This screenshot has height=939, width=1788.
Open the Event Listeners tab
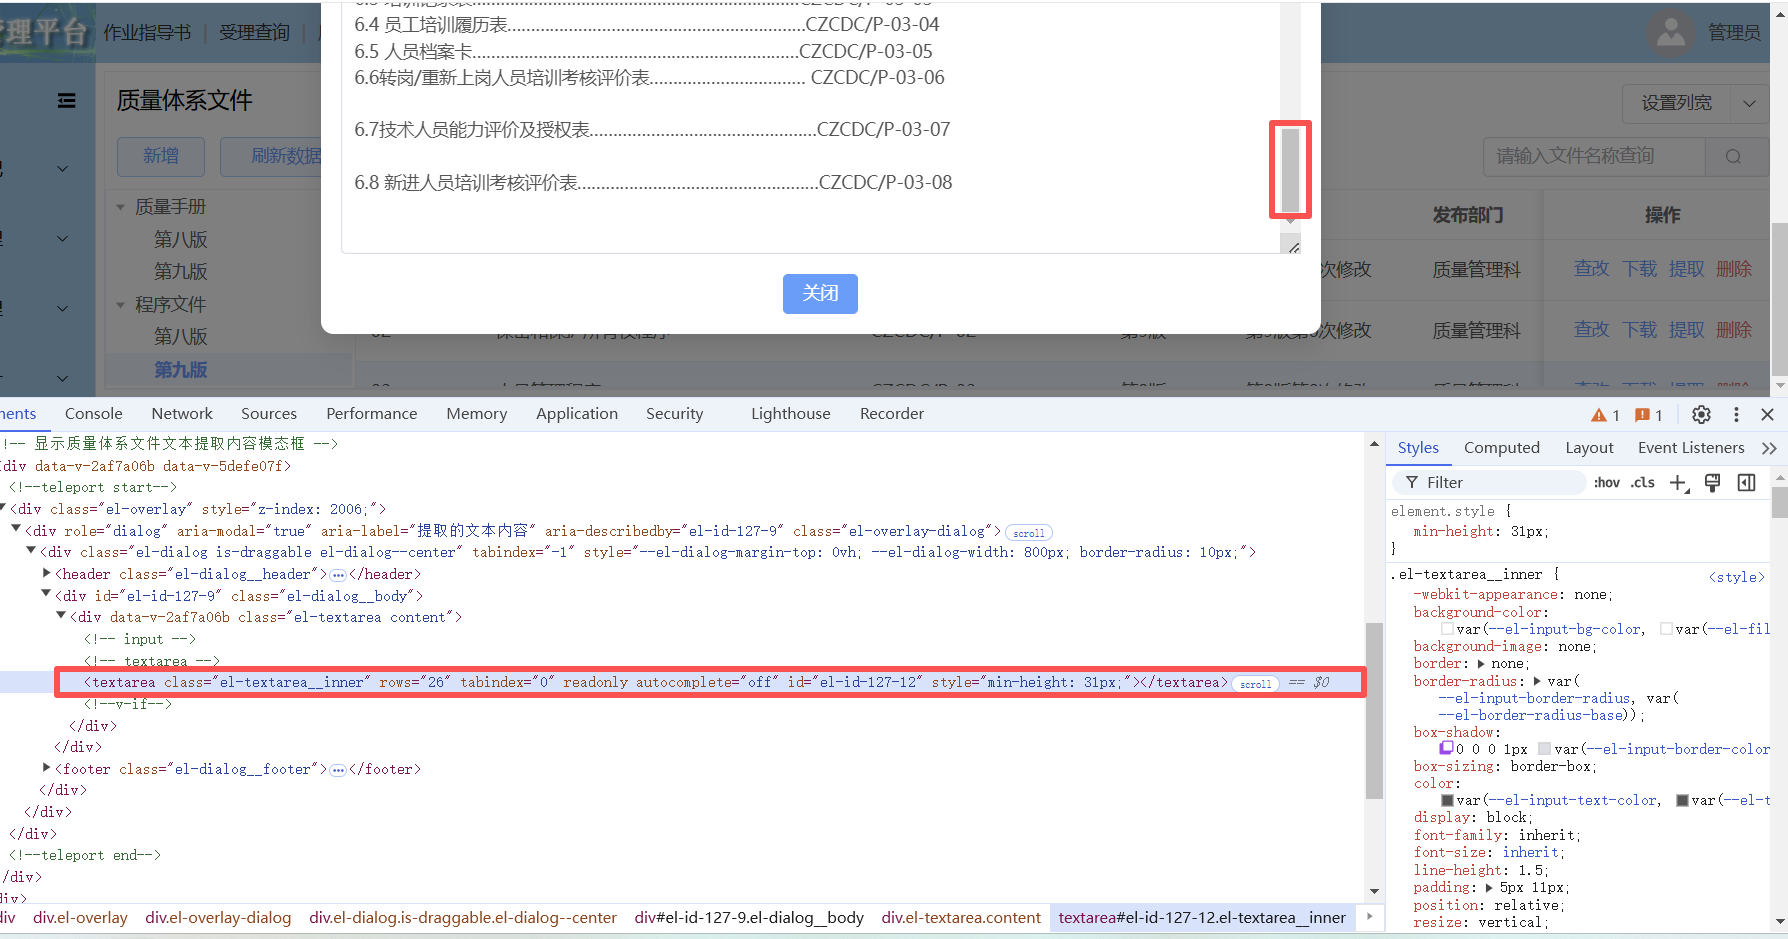pyautogui.click(x=1691, y=448)
